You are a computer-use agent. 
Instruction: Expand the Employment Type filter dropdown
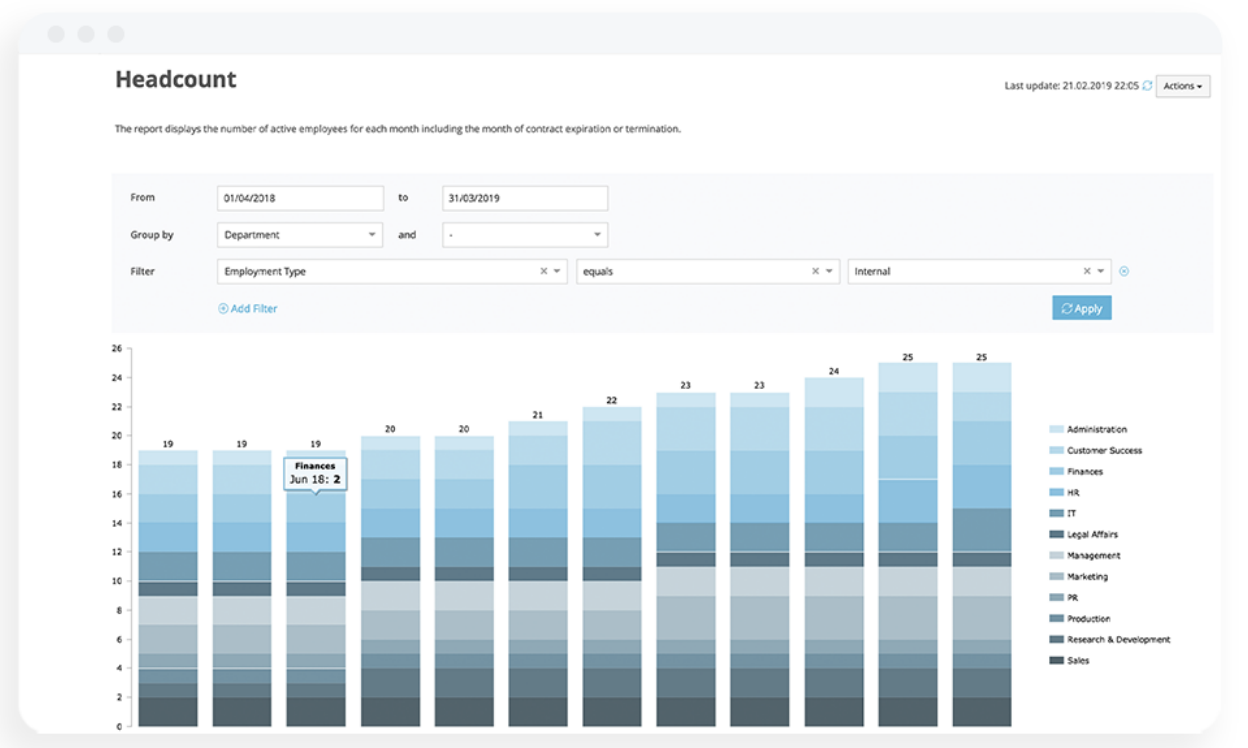[558, 271]
